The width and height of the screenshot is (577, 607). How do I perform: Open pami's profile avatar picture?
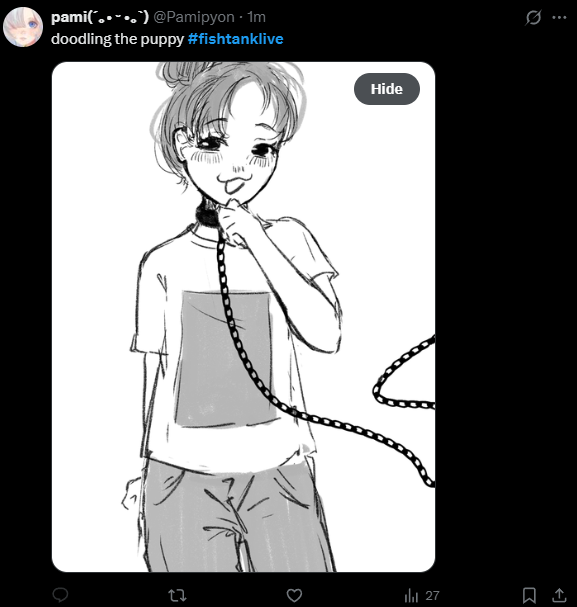click(x=22, y=27)
